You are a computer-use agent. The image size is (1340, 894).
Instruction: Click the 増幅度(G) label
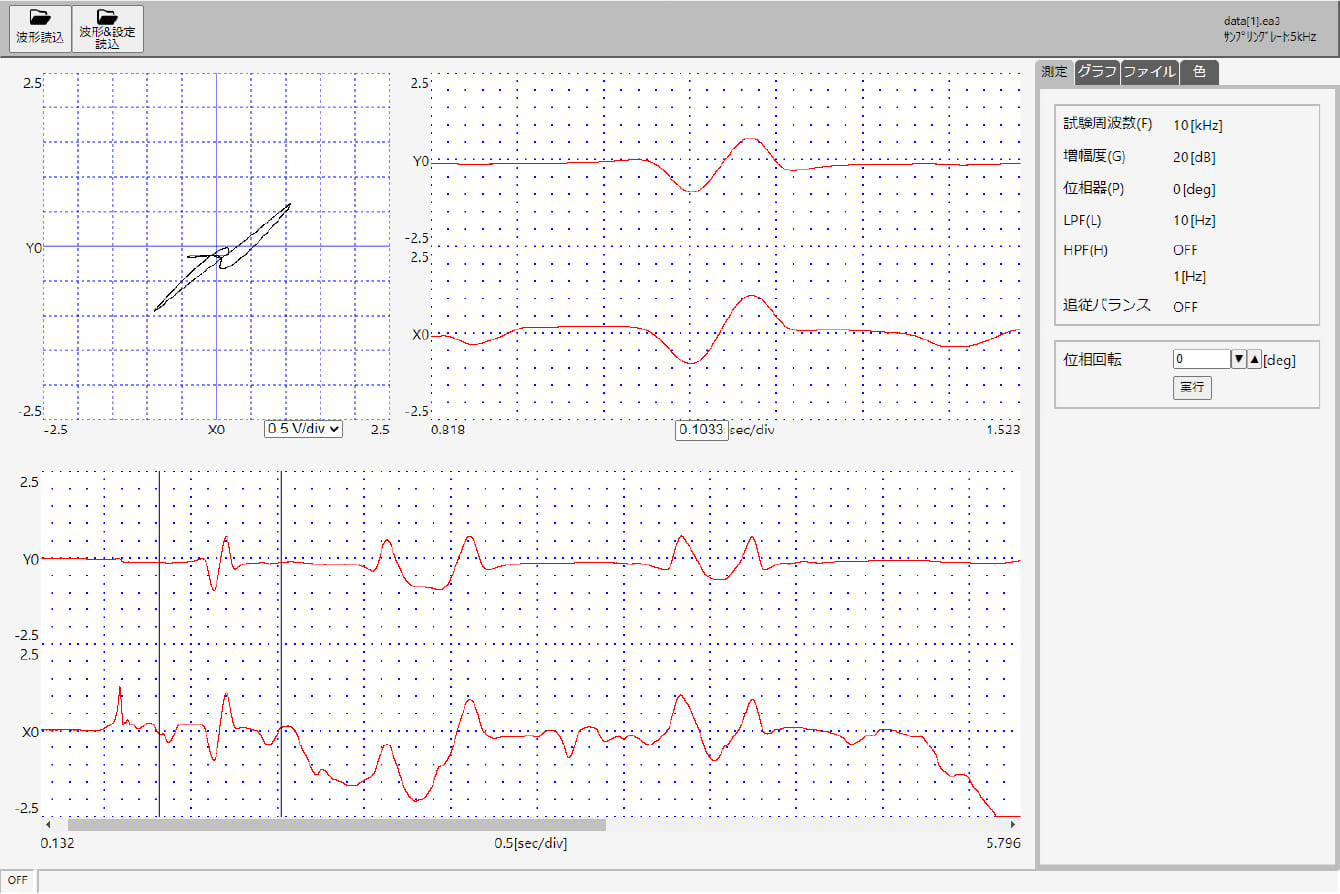[x=1094, y=156]
